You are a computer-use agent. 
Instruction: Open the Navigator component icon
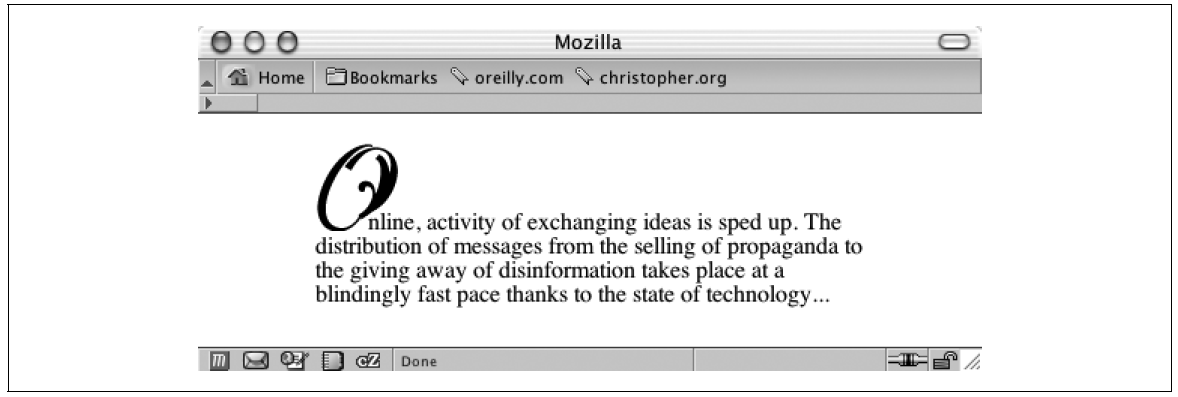coord(219,362)
